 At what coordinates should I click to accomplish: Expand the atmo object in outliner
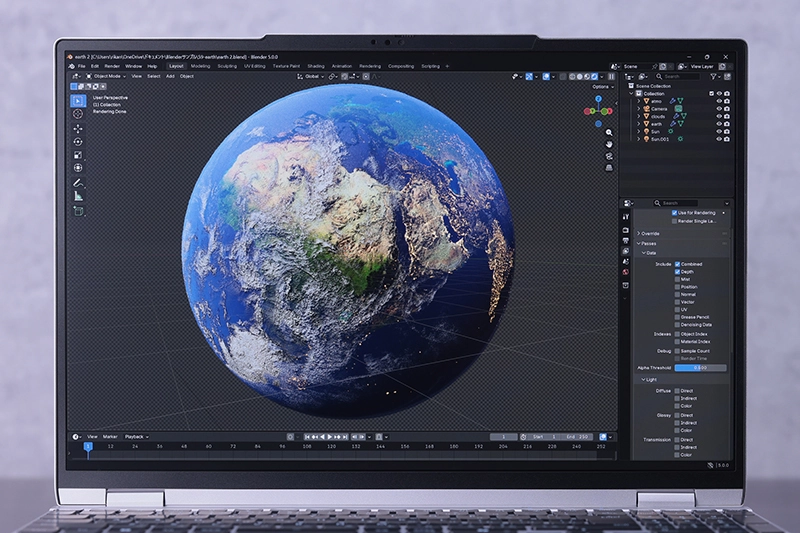[639, 101]
